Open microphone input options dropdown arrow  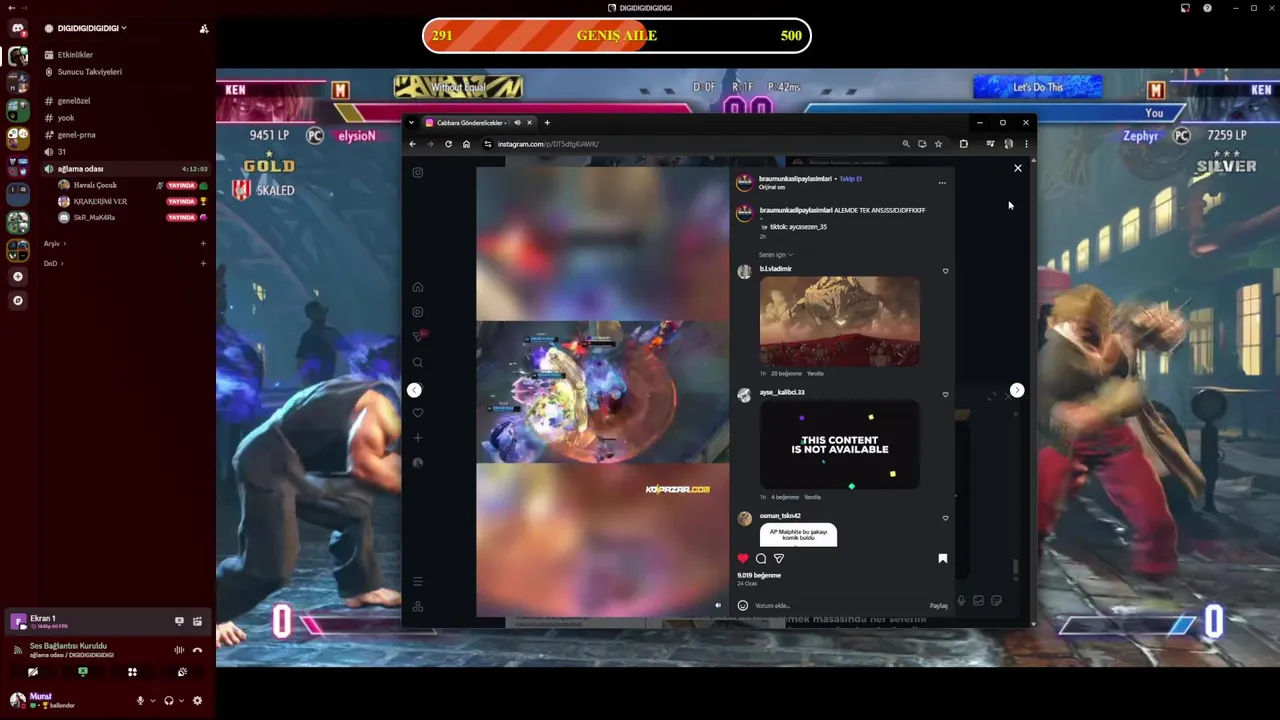pos(152,701)
